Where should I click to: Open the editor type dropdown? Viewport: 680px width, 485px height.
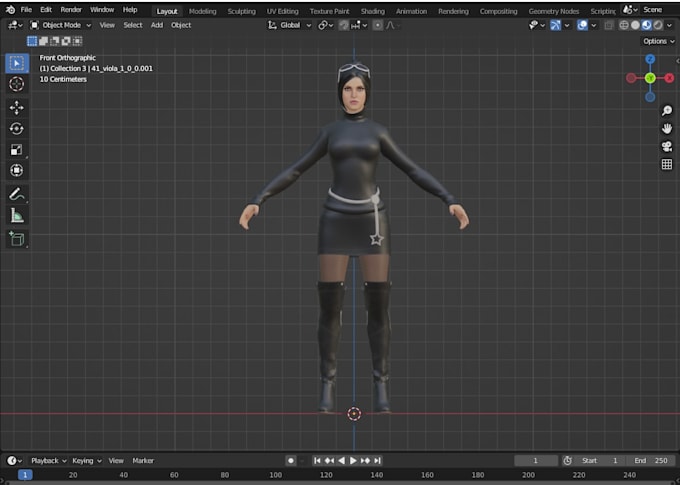pos(15,25)
